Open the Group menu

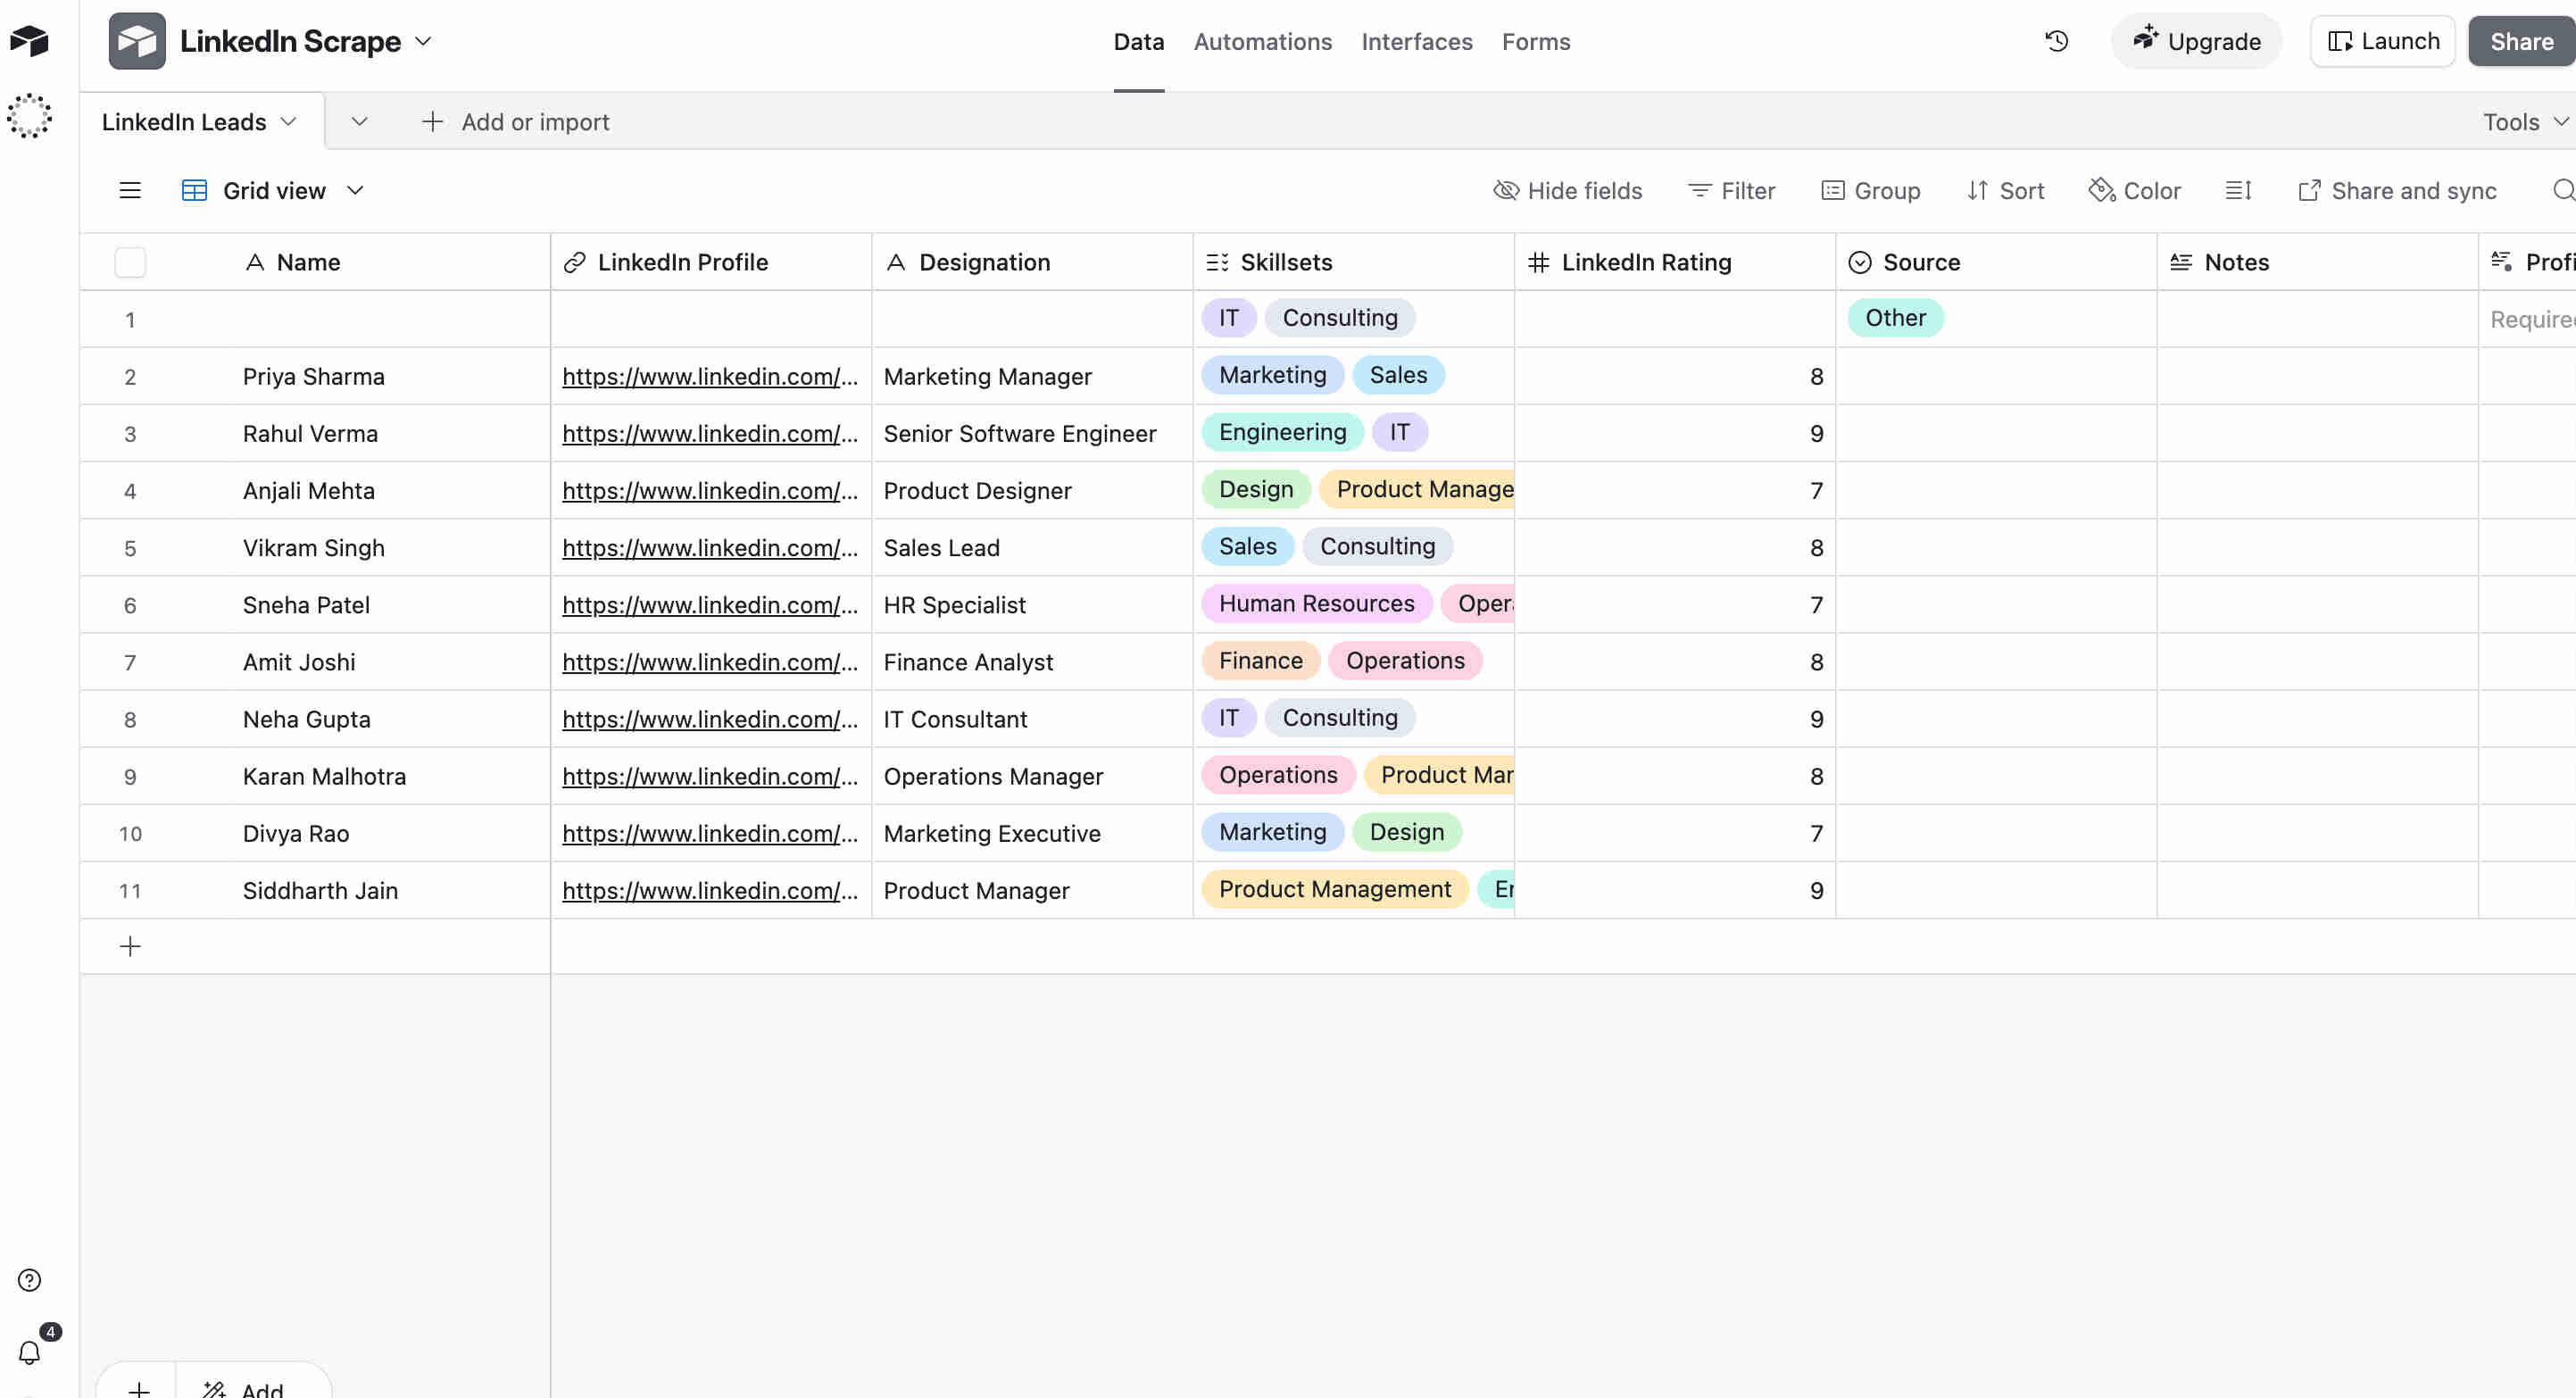1870,190
